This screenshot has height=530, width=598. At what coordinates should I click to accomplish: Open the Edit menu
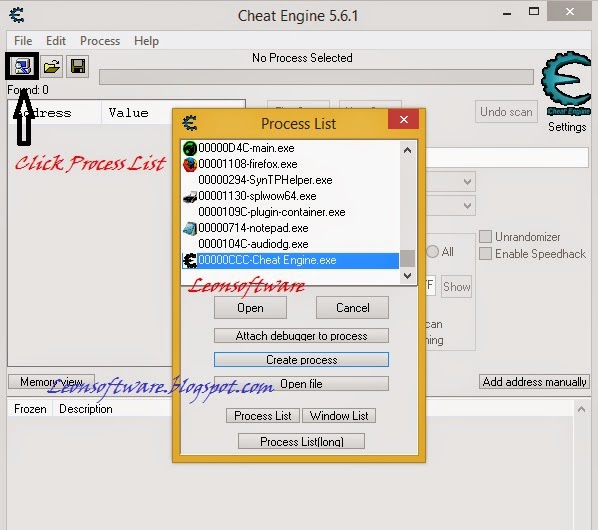point(56,41)
